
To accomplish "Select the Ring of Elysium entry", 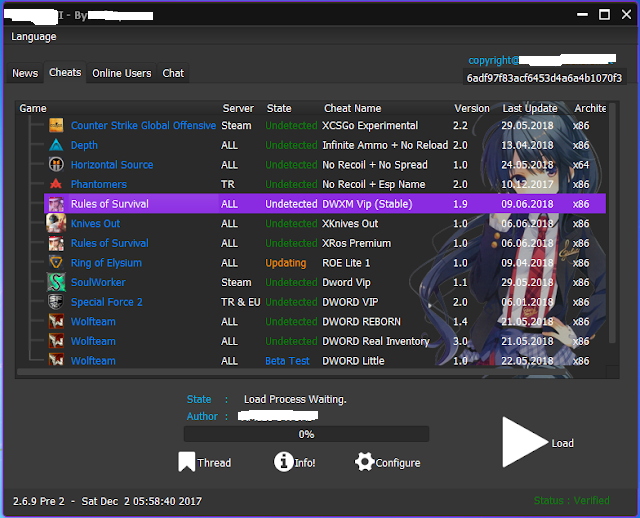I will (x=106, y=262).
